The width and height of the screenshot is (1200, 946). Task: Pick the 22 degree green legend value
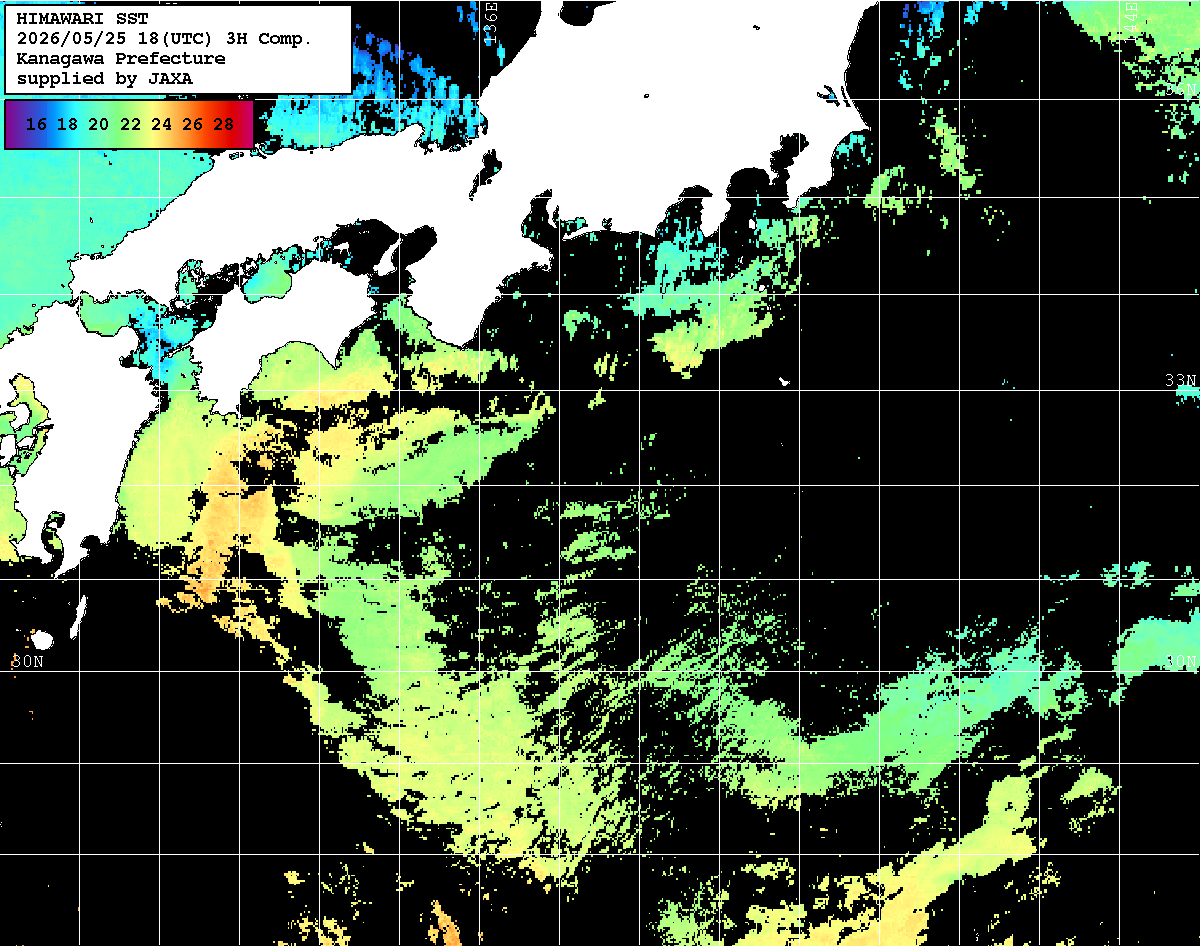[130, 125]
